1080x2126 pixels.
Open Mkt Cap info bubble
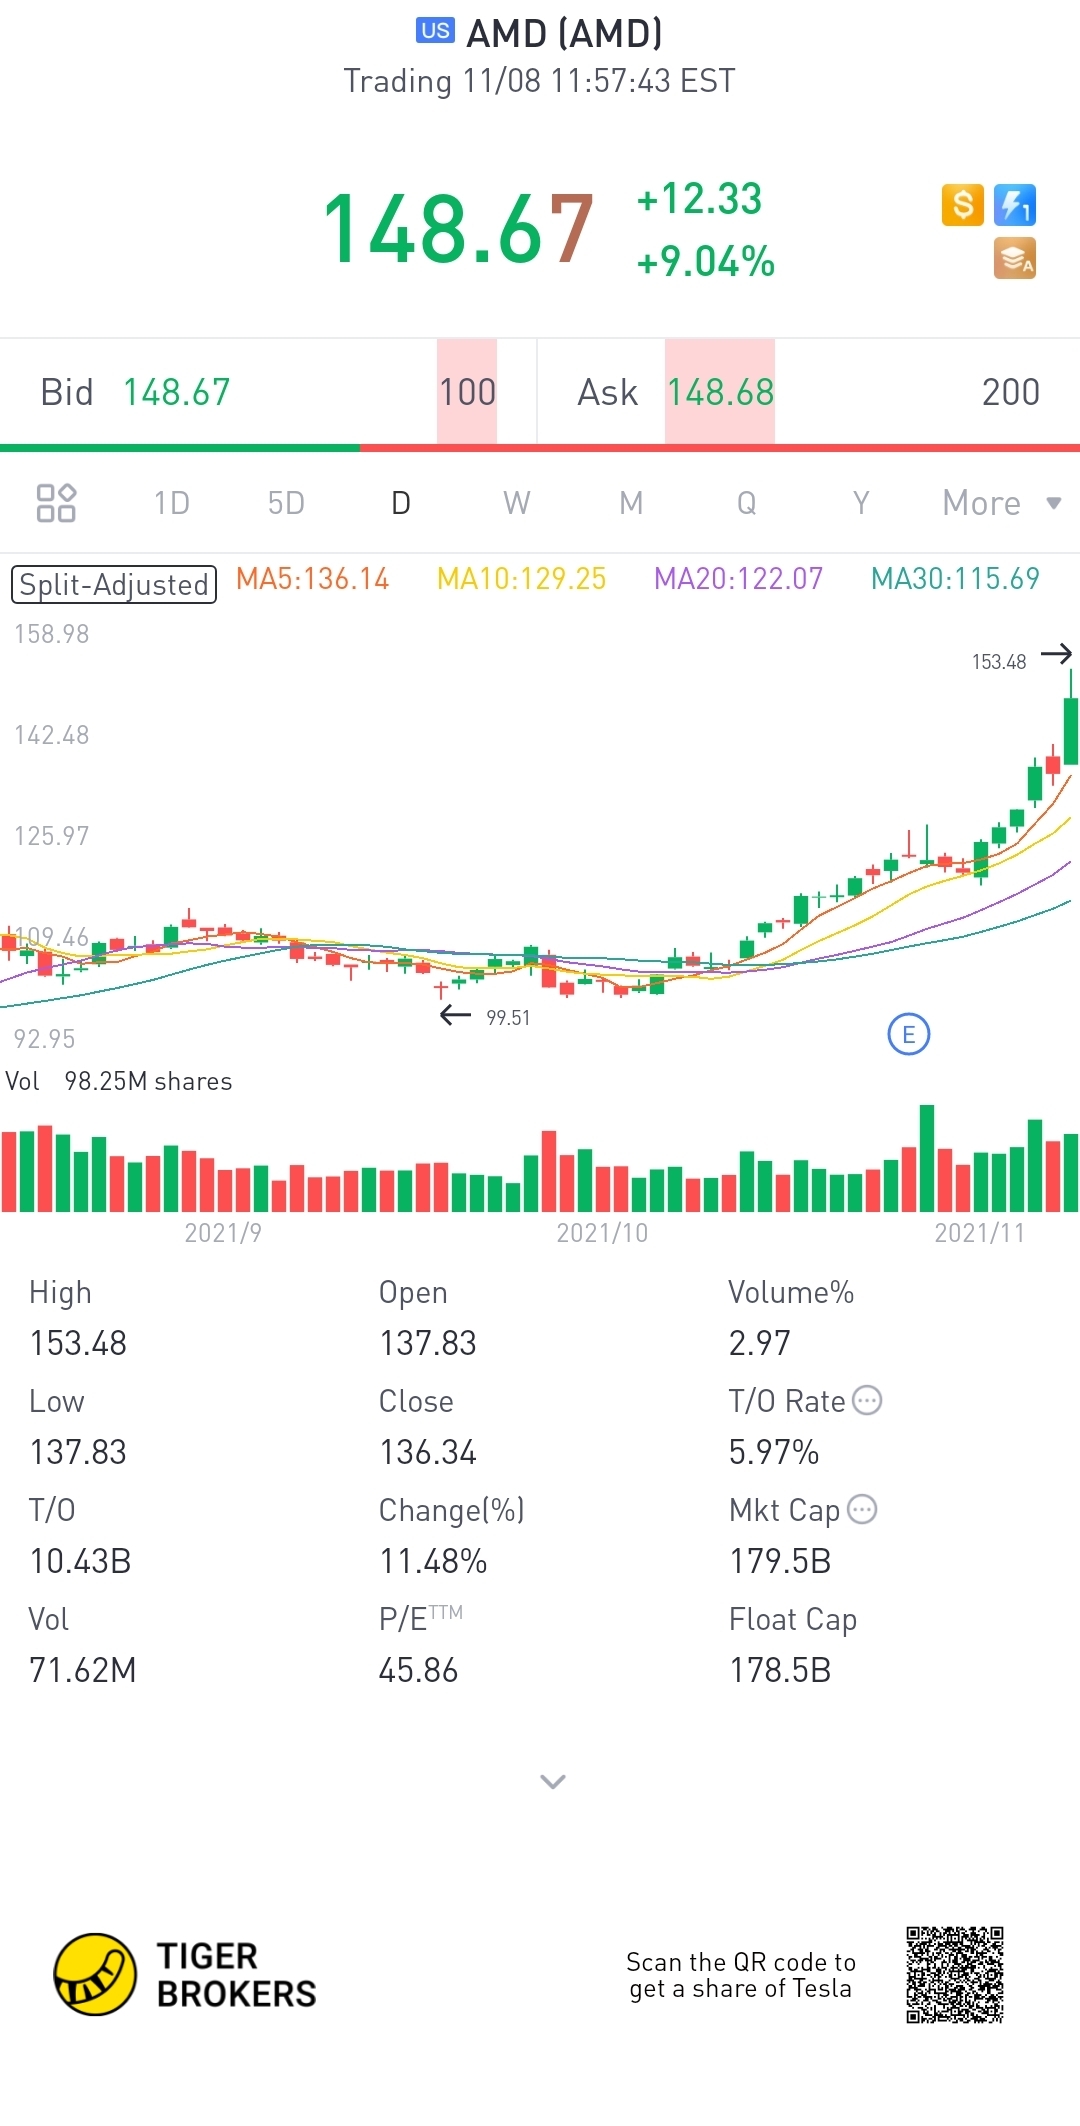tap(862, 1509)
